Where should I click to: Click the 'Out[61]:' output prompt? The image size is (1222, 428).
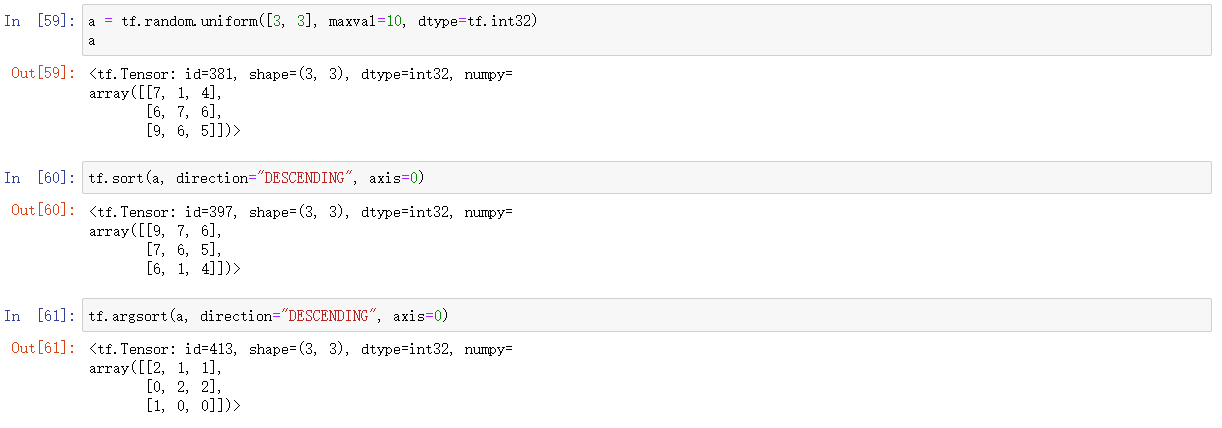(x=43, y=348)
